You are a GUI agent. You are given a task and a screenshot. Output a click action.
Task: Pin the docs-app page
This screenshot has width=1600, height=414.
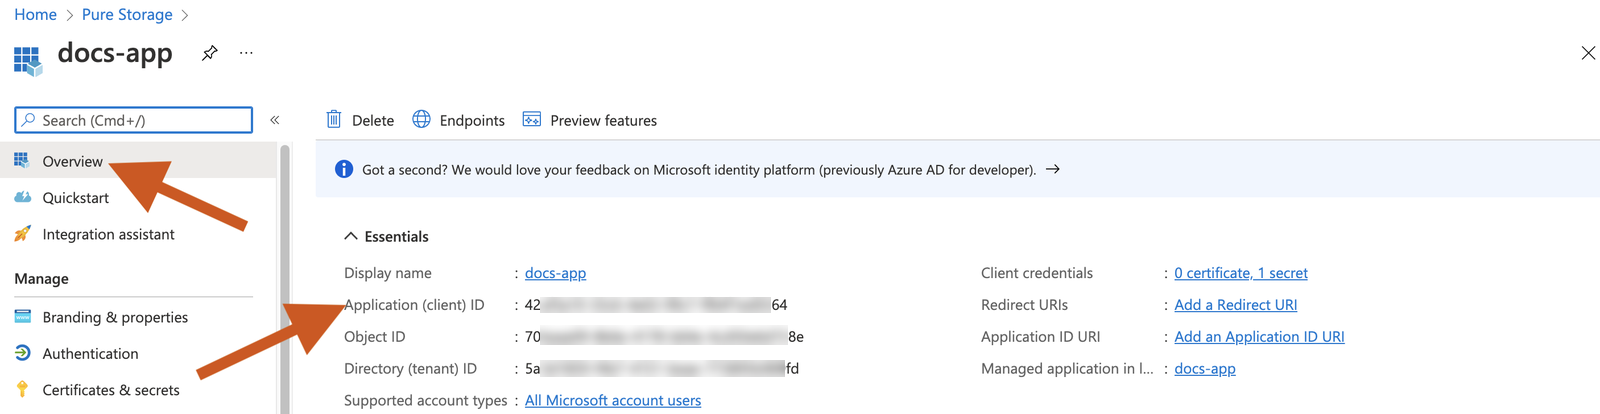point(209,53)
